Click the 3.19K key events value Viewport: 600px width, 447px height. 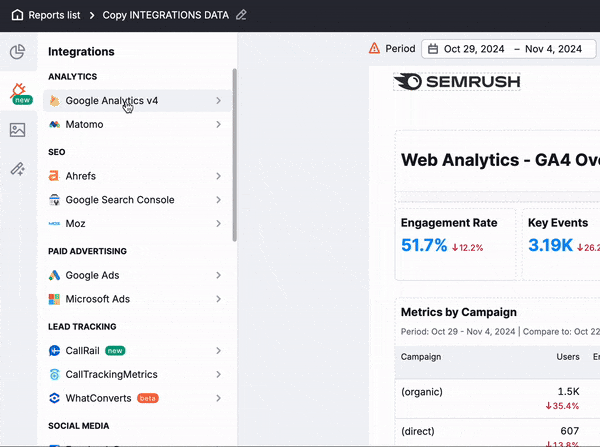550,245
